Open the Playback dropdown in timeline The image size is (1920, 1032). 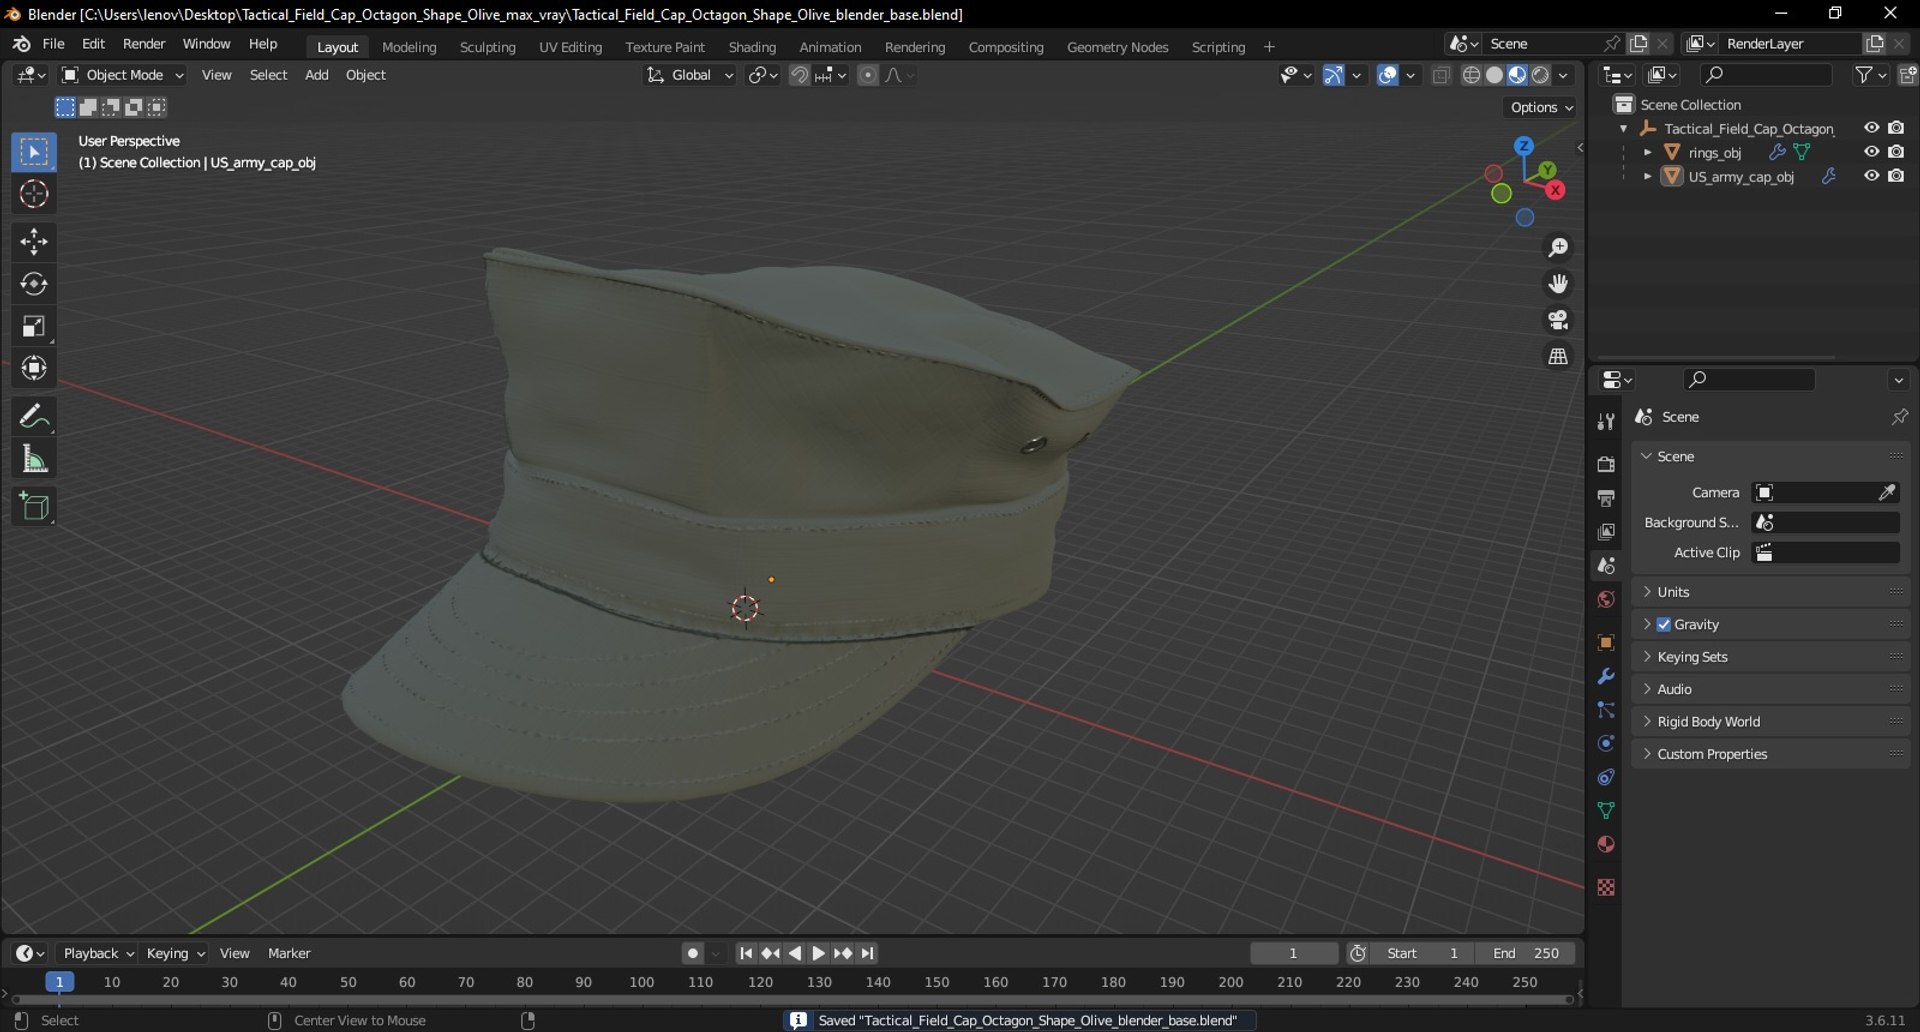pos(98,954)
